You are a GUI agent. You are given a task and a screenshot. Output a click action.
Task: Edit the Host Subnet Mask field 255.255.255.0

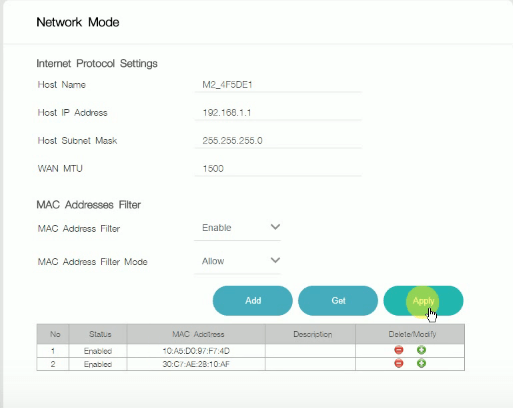tap(278, 141)
